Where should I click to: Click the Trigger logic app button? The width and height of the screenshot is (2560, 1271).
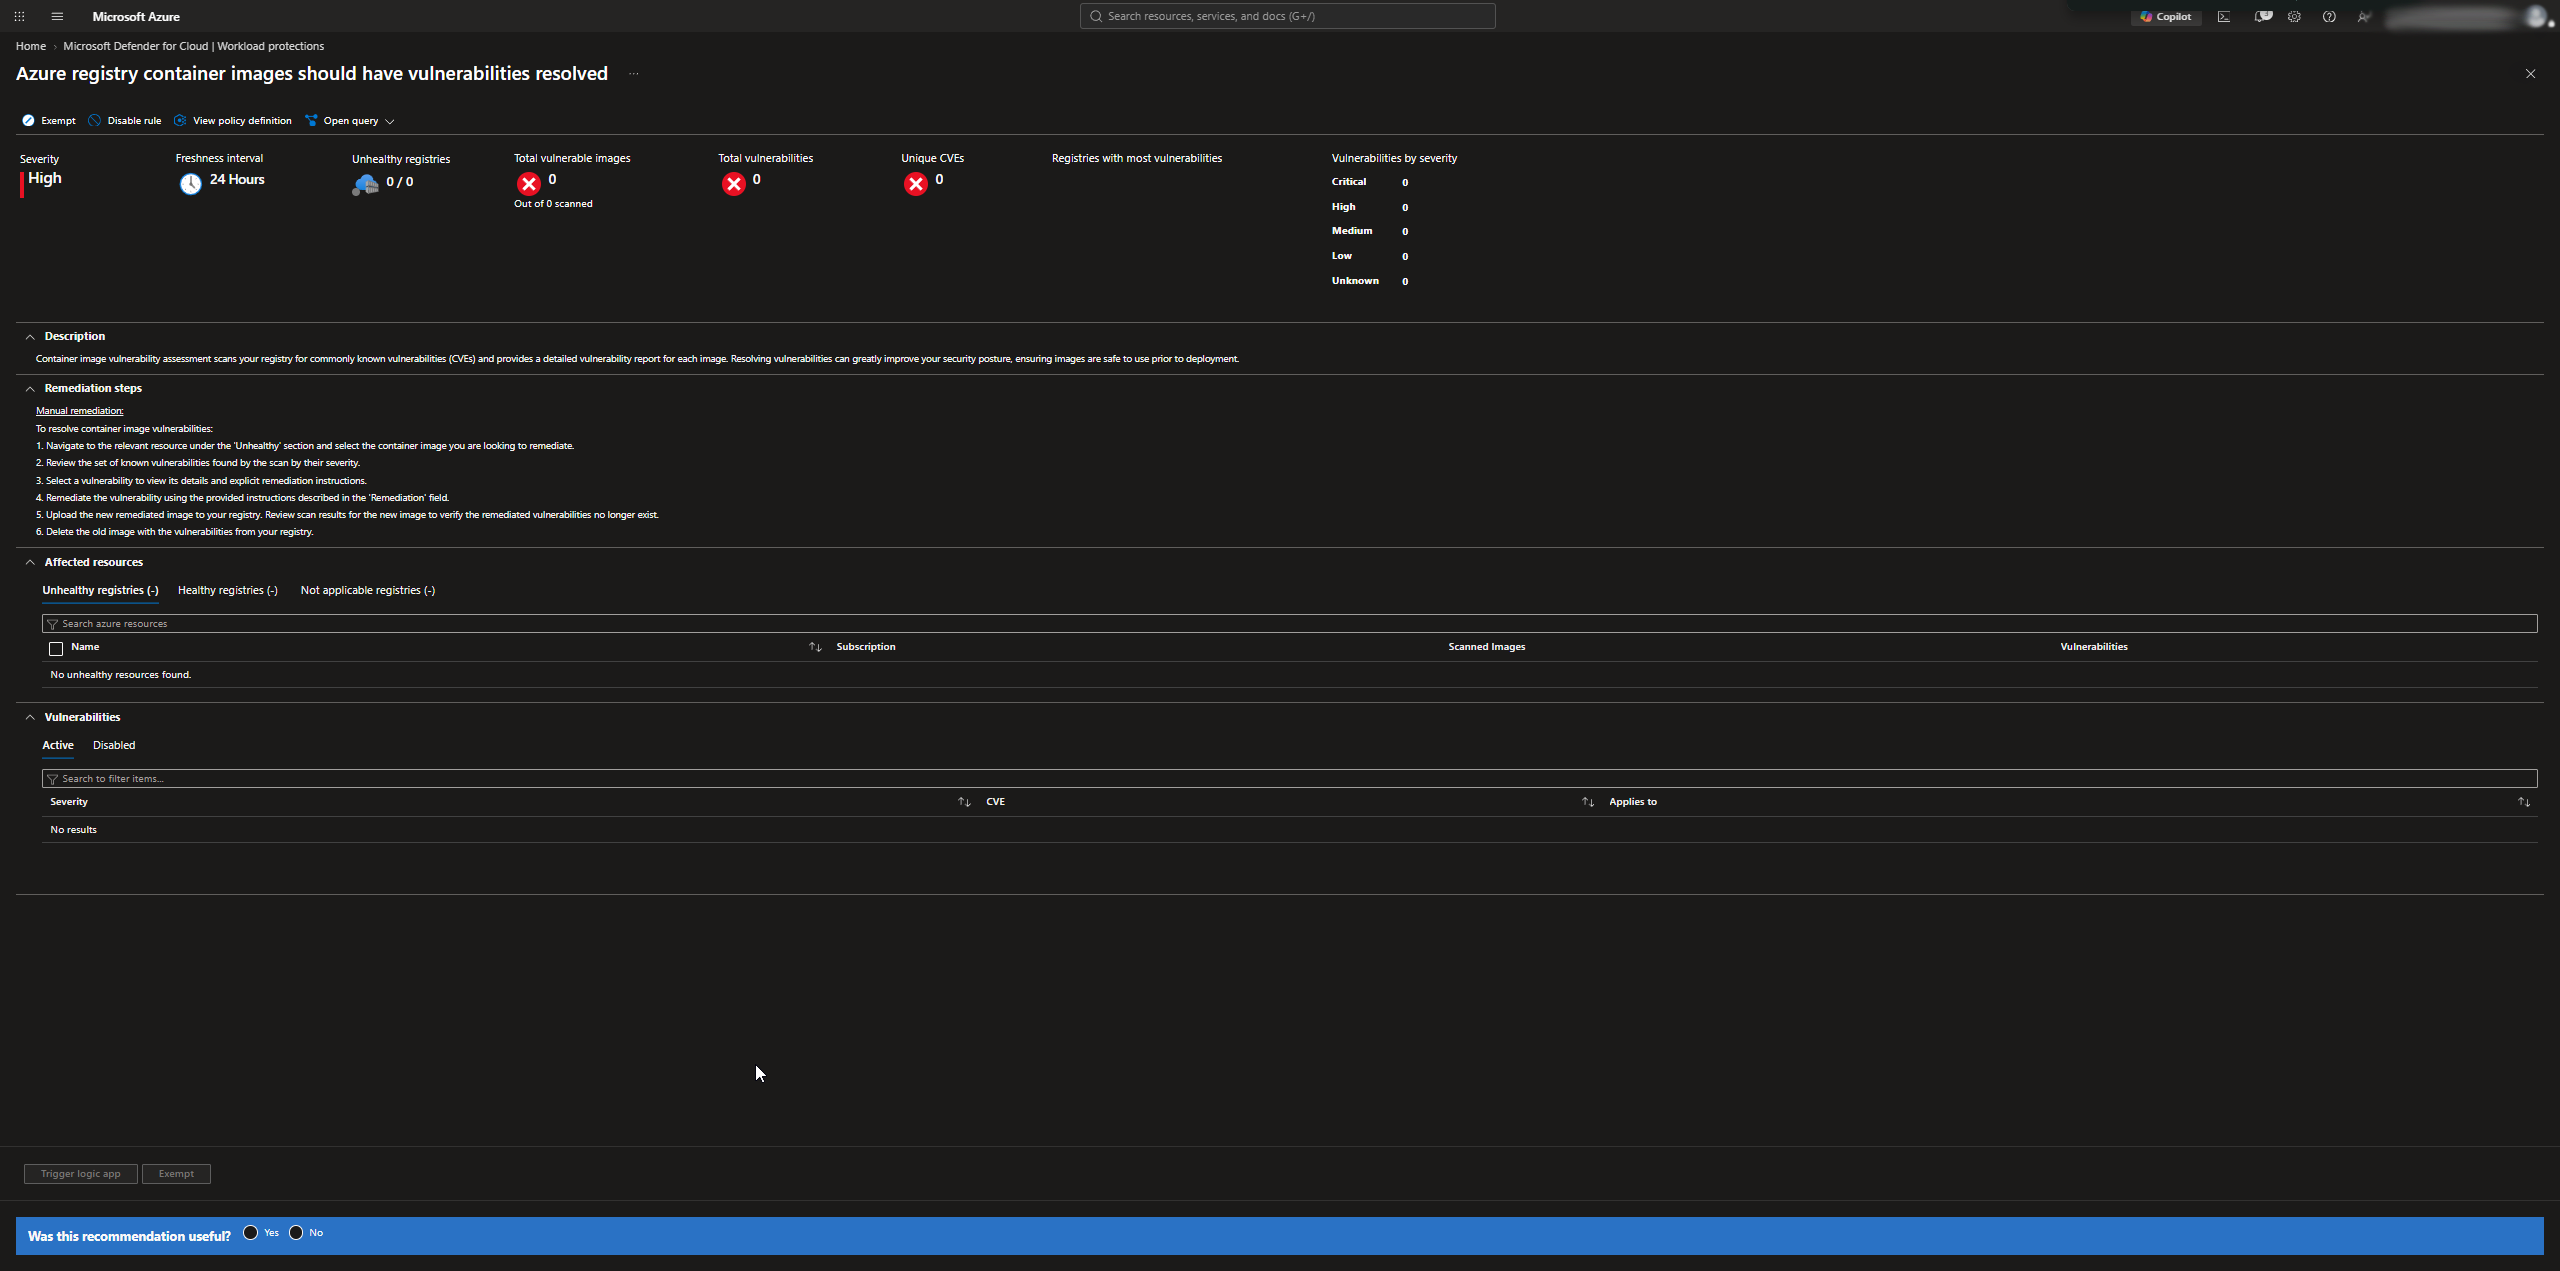tap(81, 1174)
